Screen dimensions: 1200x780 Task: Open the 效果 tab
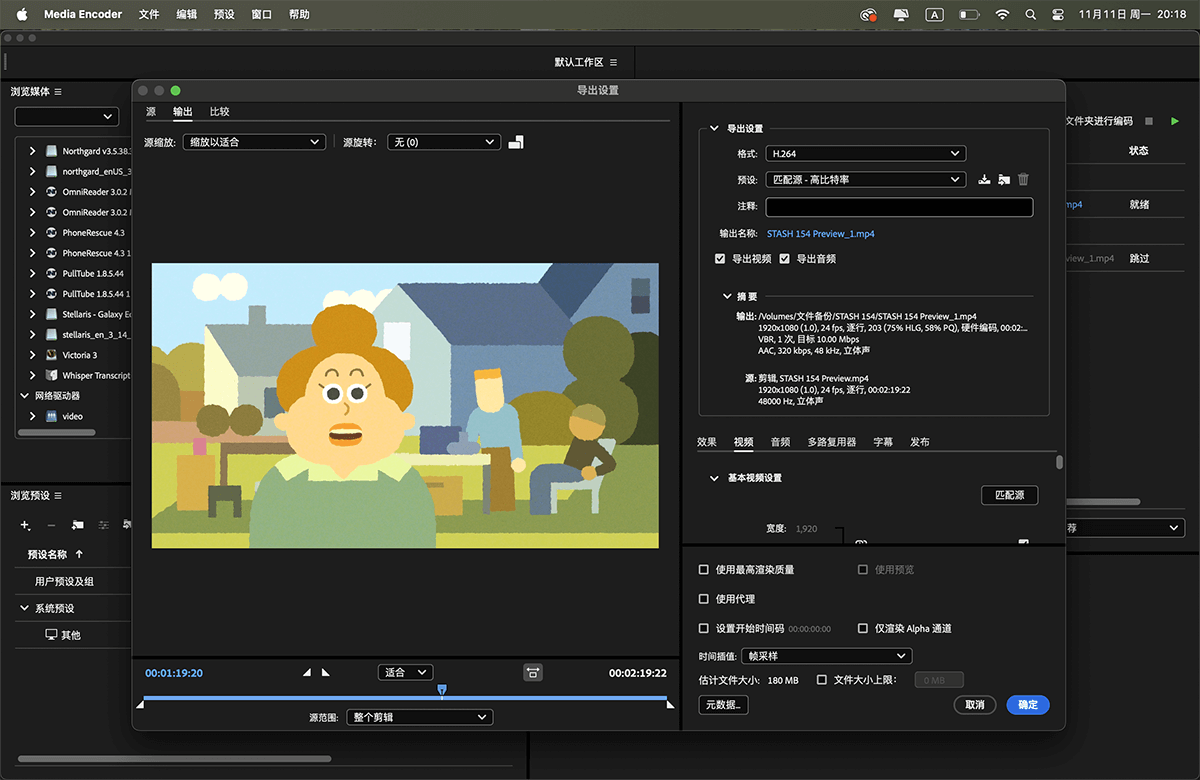[707, 442]
